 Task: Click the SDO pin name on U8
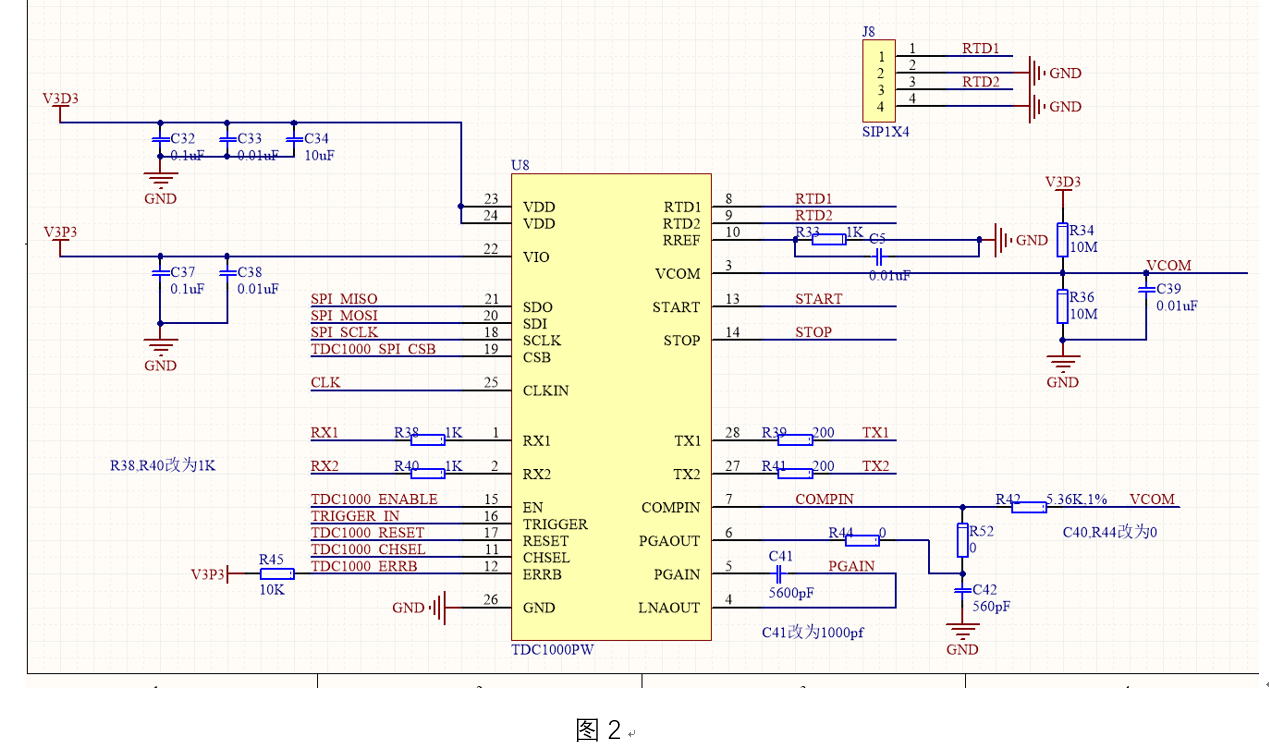[x=537, y=307]
